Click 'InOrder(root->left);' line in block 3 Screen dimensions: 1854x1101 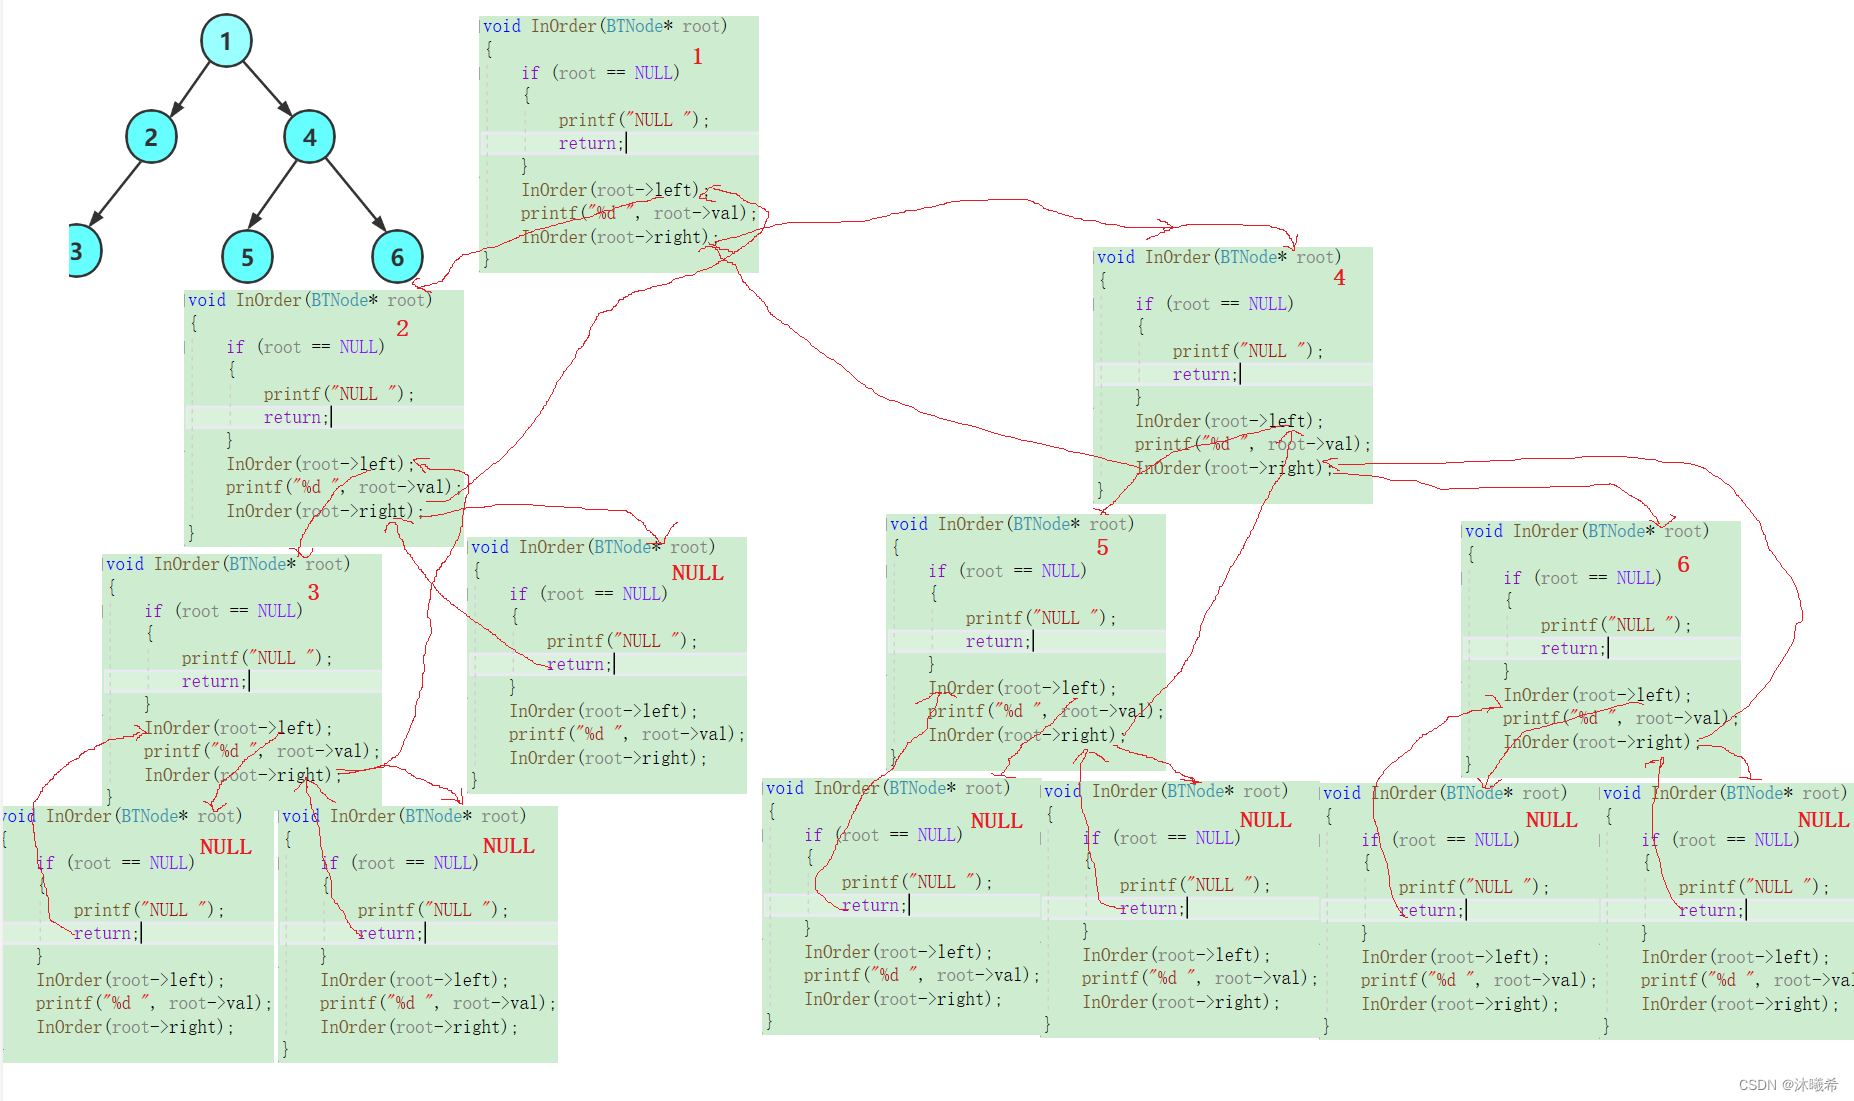(238, 728)
